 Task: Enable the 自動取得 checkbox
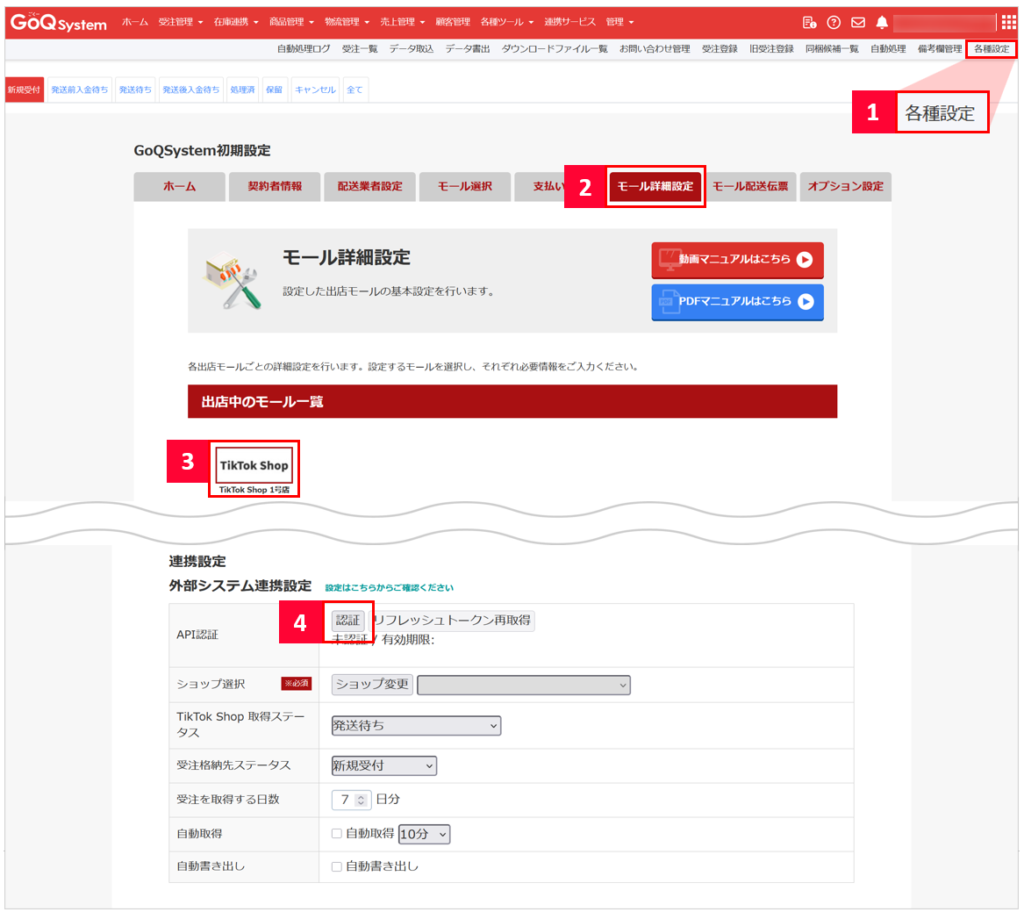[337, 833]
